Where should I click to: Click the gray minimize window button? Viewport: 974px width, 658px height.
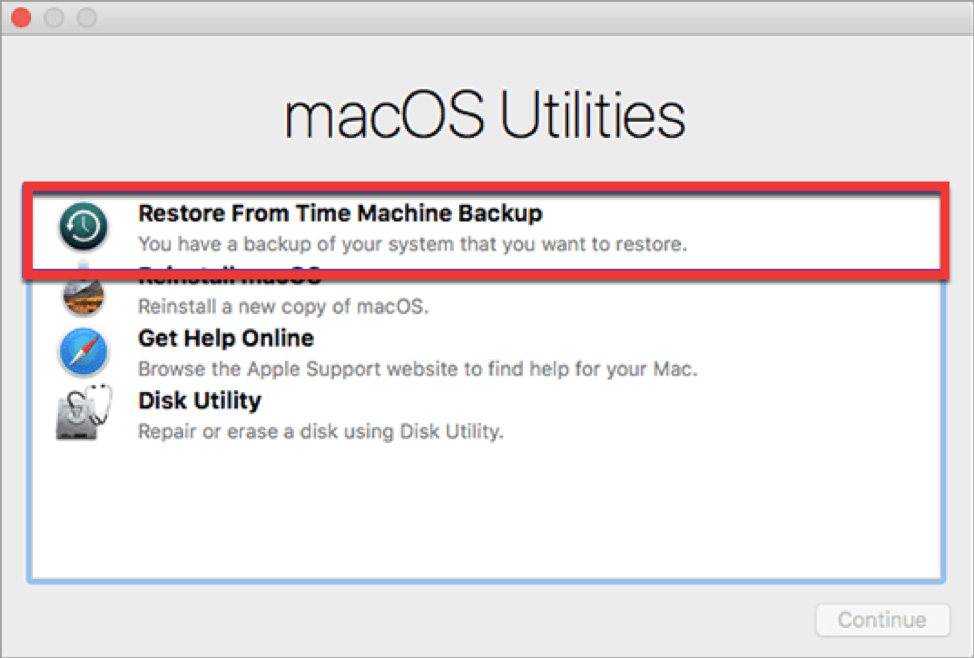(x=54, y=18)
